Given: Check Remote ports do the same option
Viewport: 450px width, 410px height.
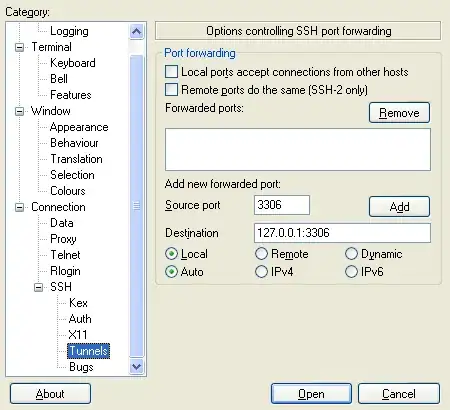Looking at the screenshot, I should [171, 90].
